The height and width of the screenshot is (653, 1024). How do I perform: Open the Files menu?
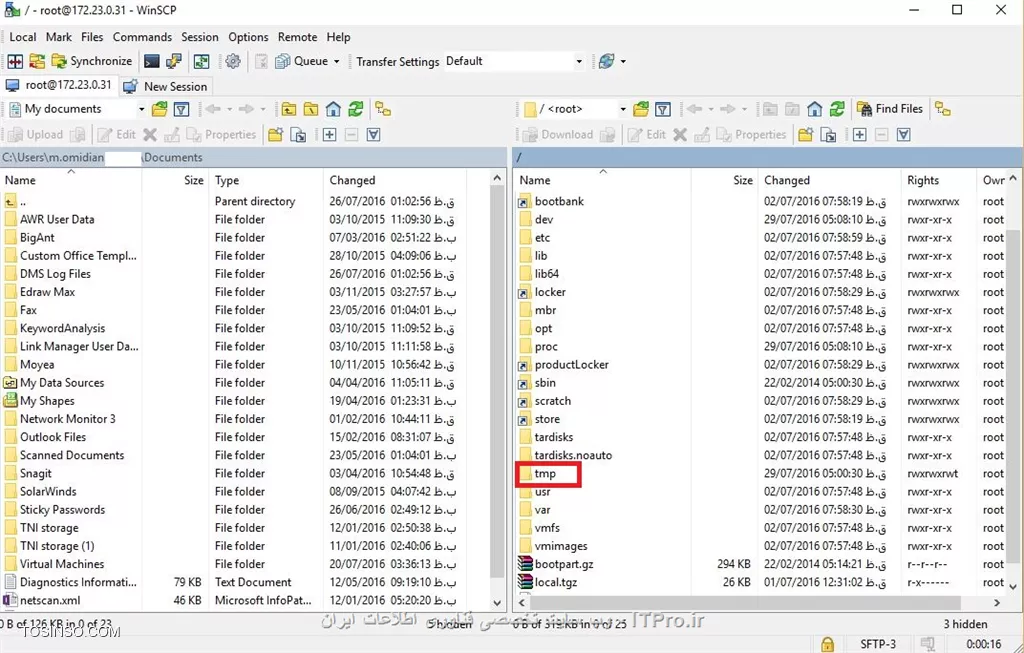click(x=92, y=37)
